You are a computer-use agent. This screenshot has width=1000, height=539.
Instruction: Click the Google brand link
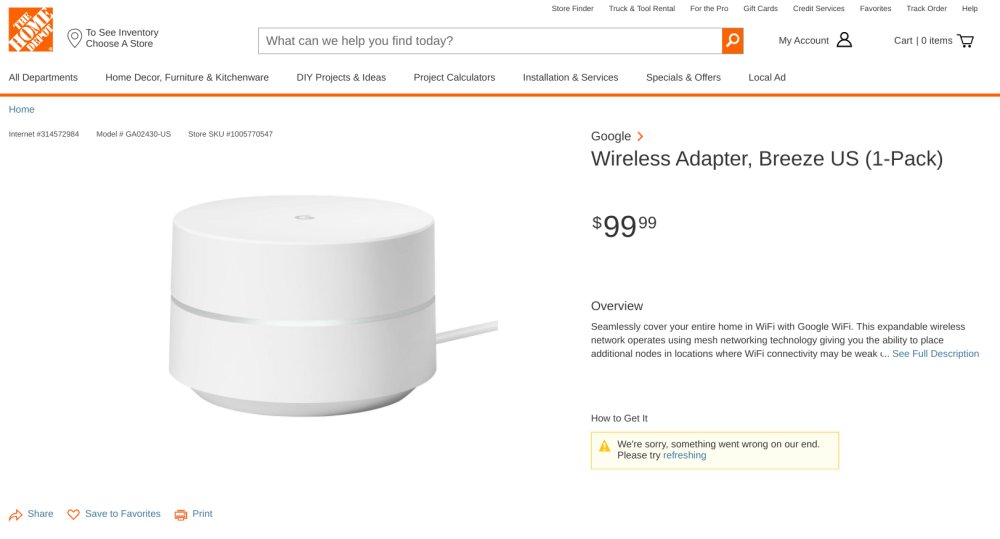tap(612, 137)
